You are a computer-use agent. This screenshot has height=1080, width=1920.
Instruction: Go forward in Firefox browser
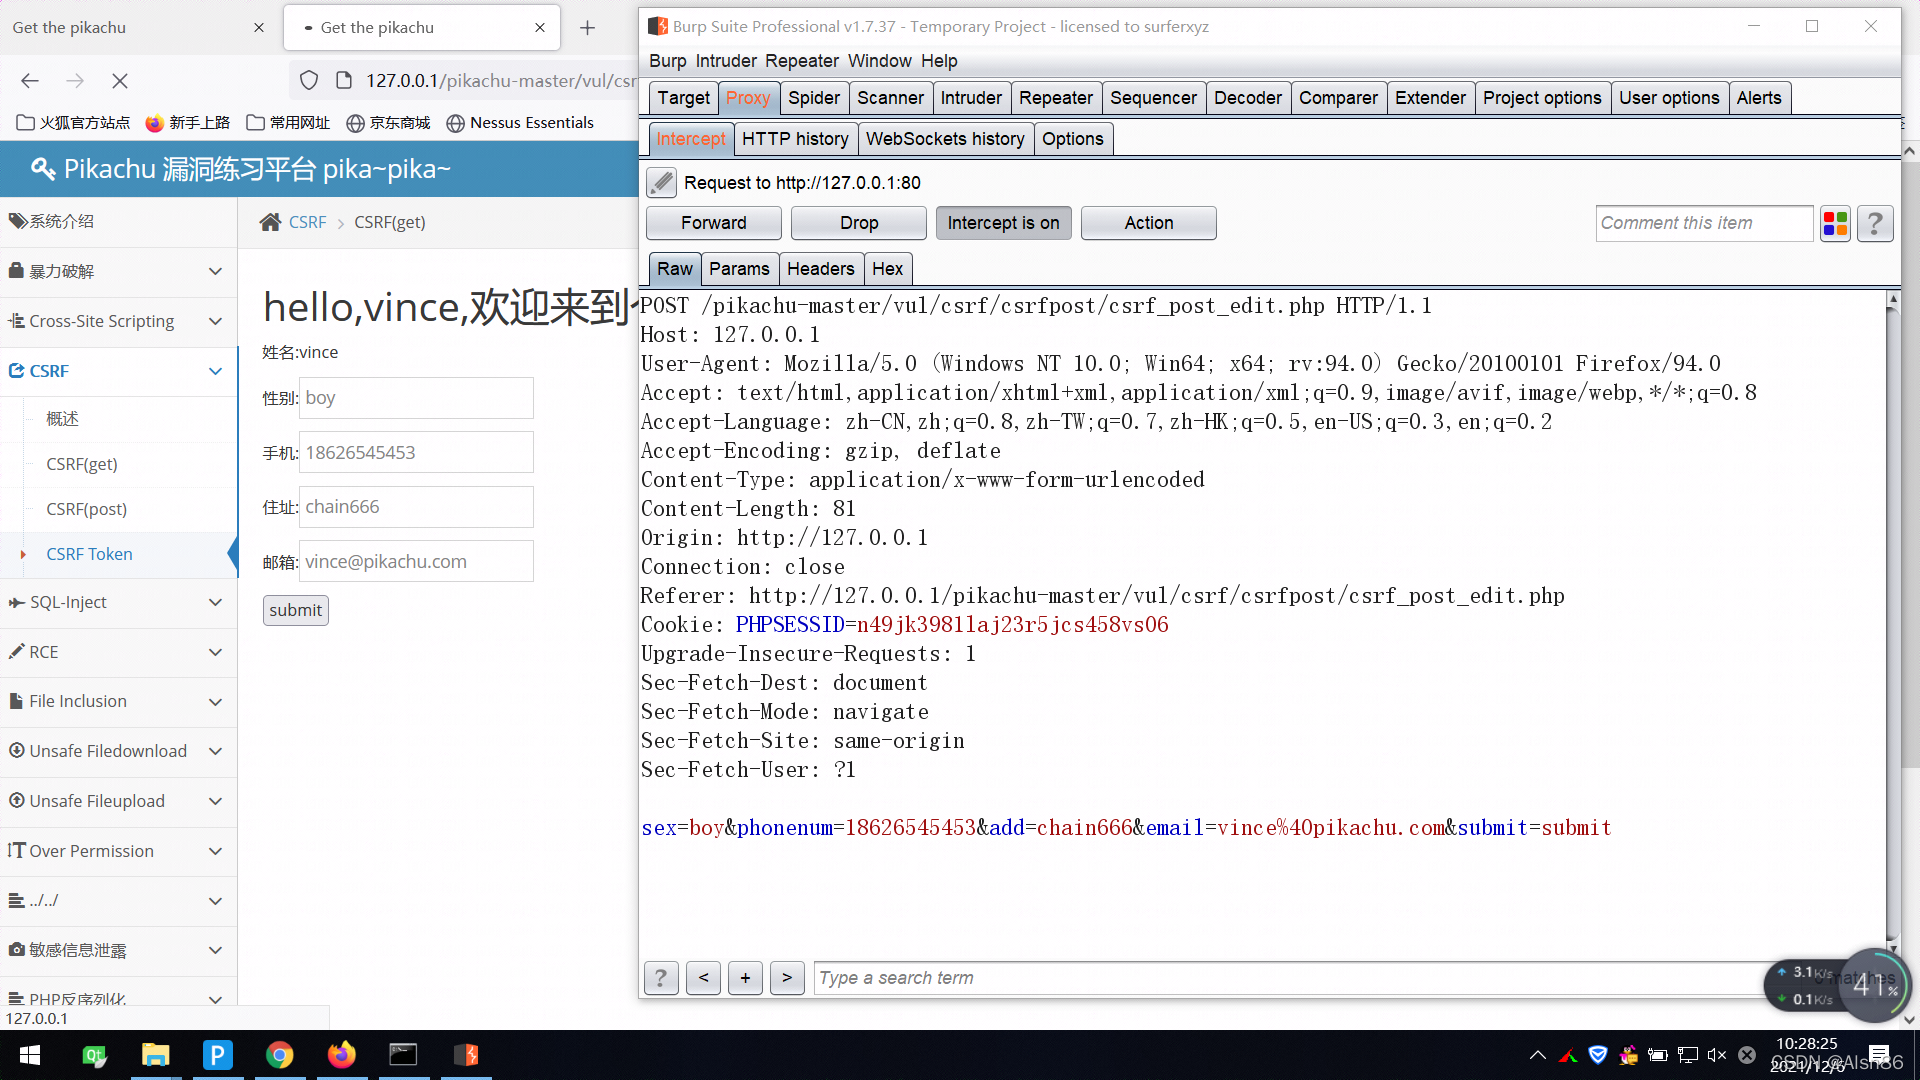coord(75,81)
